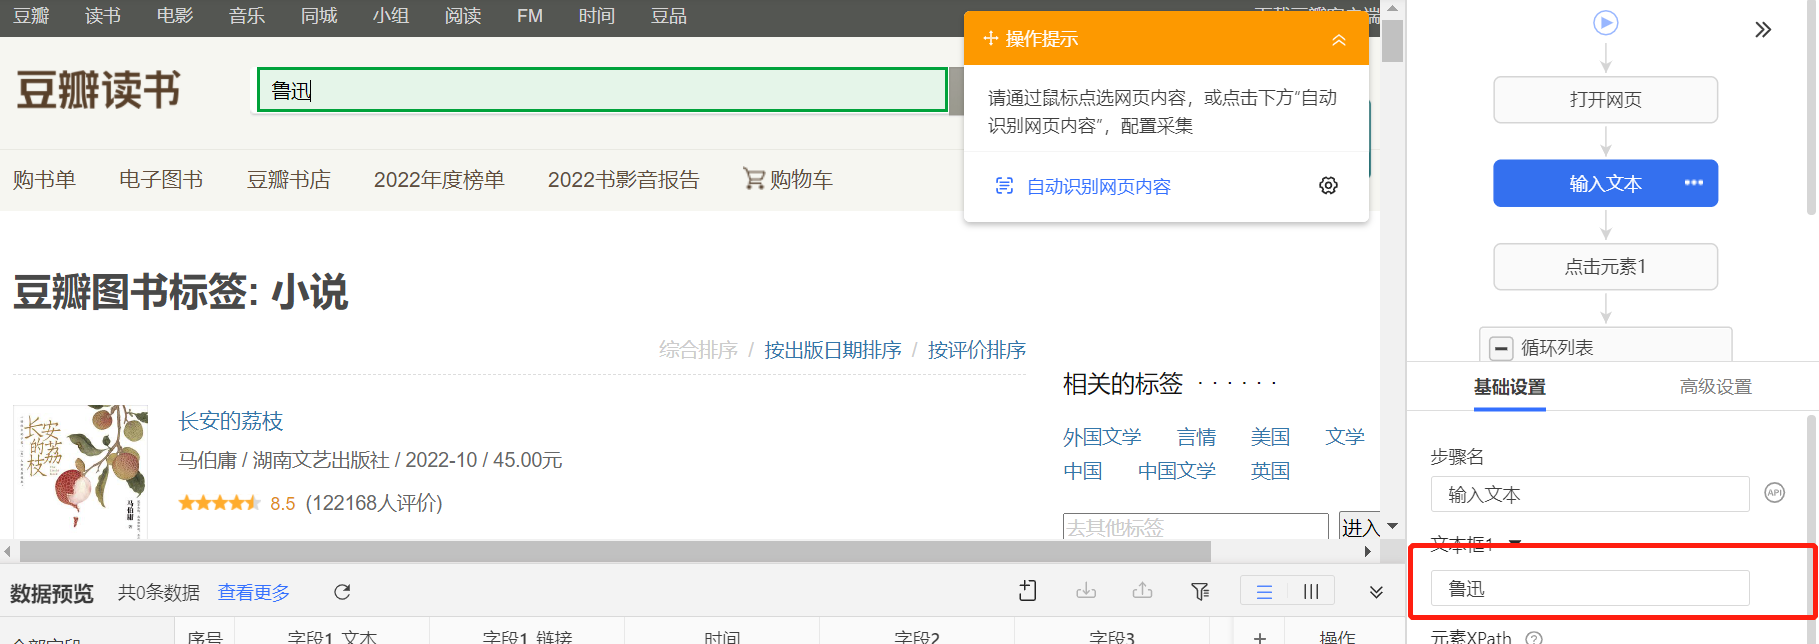
Task: Collapse the workflow panel with double-chevron icon
Action: pos(1763,30)
